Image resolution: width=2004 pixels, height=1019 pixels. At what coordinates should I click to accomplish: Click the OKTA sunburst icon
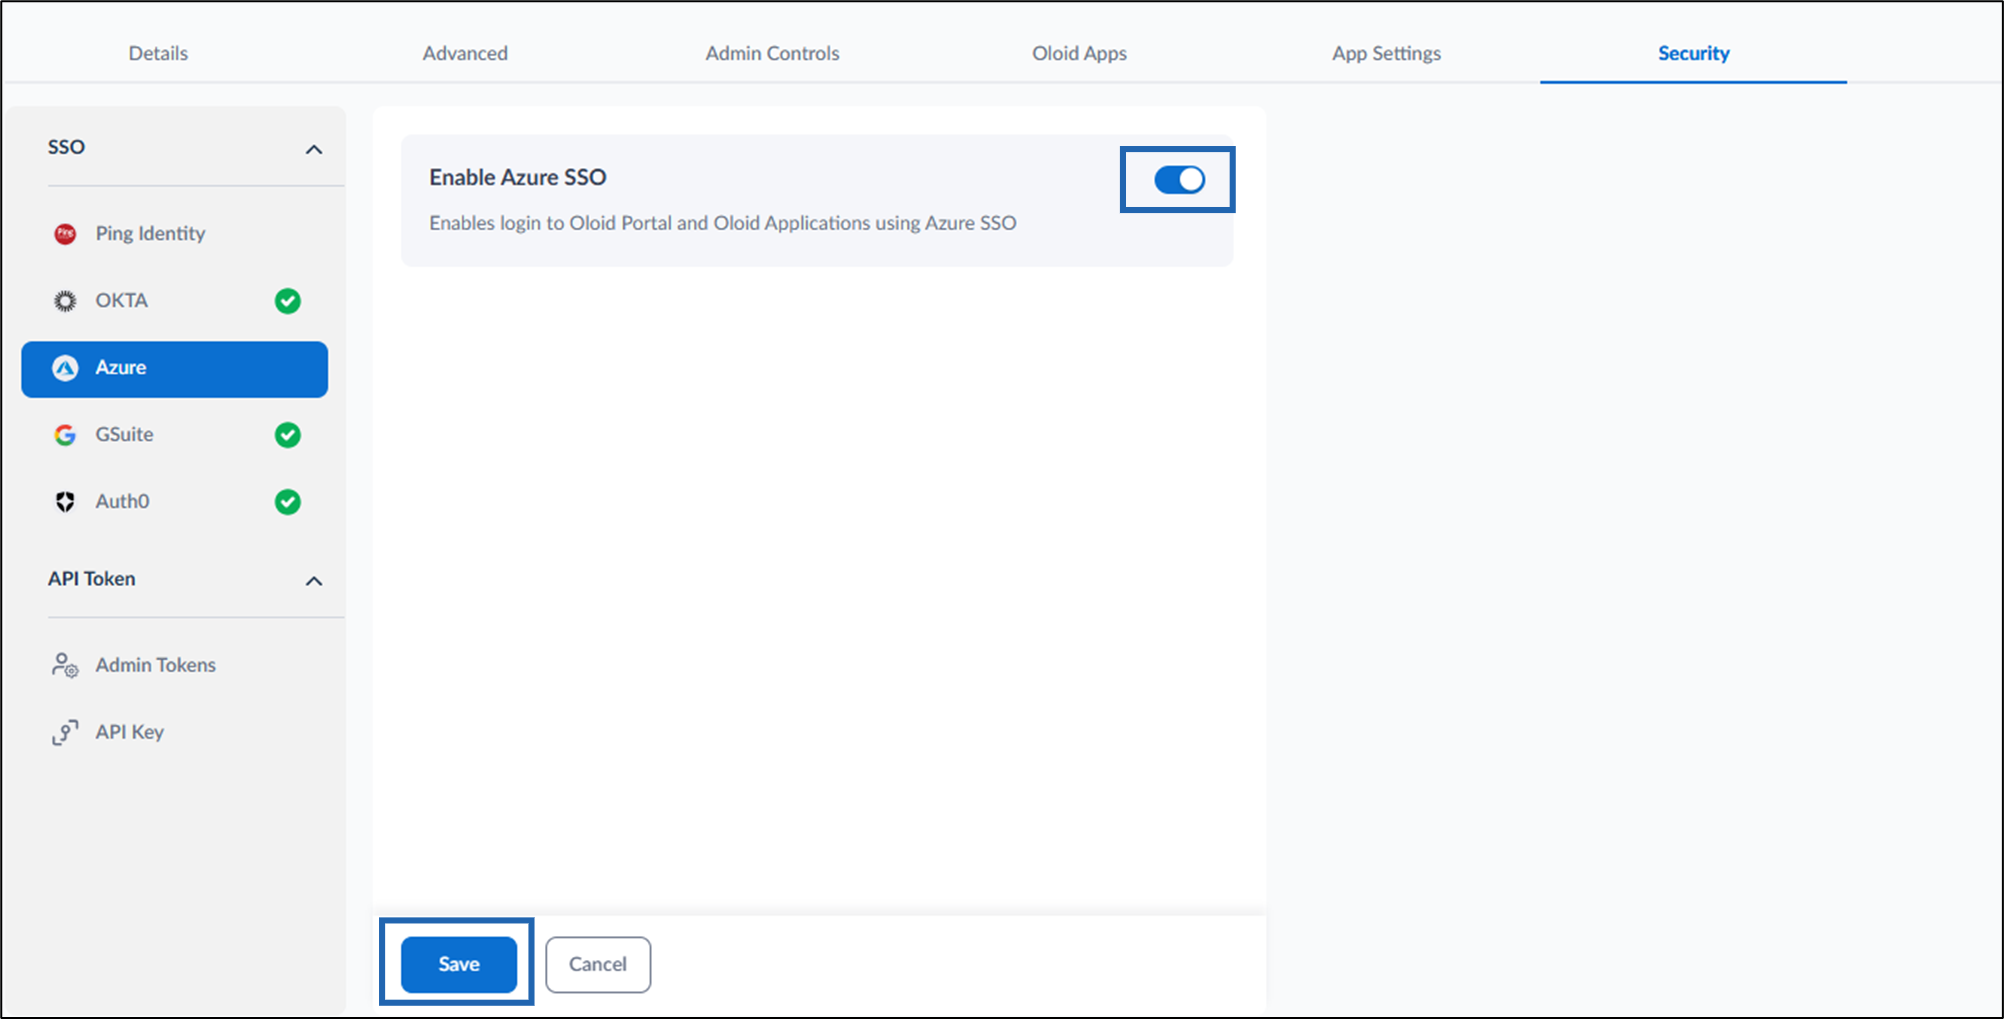pos(65,301)
